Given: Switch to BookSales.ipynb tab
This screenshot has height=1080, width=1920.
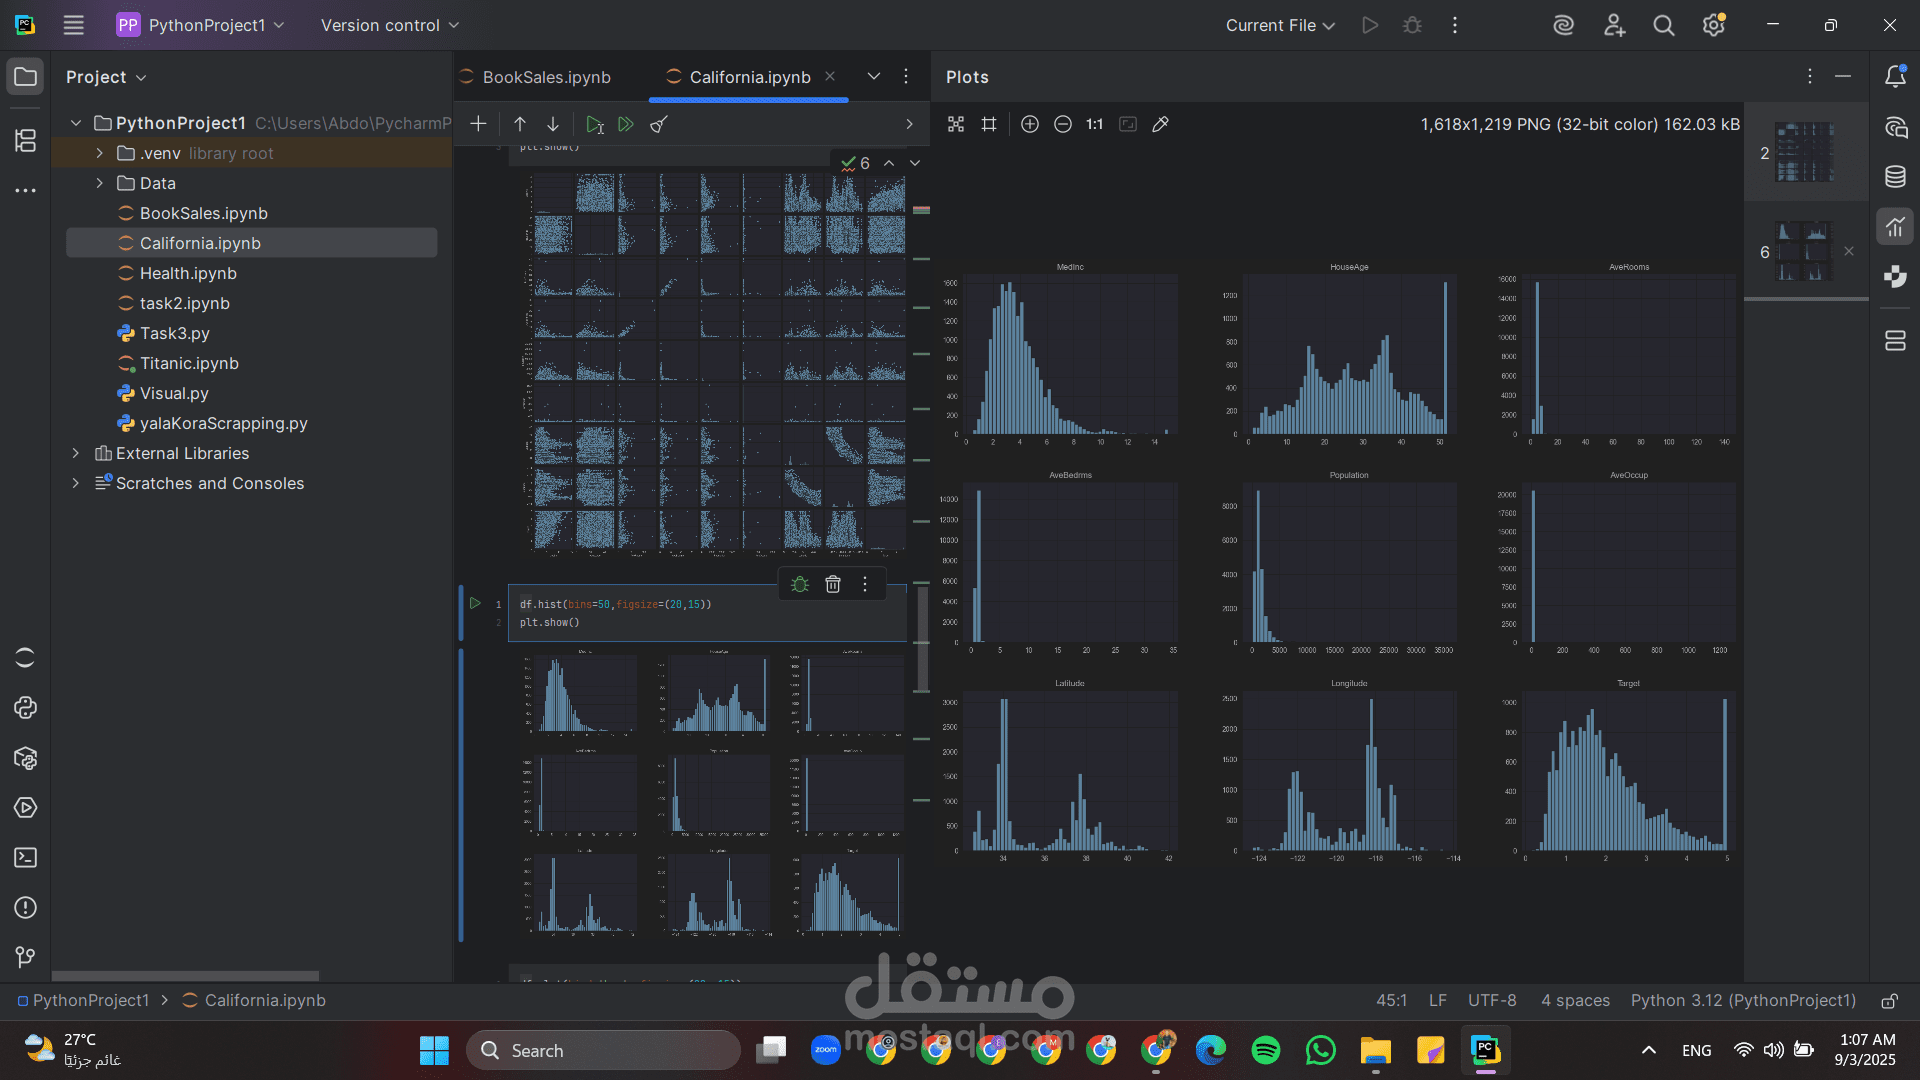Looking at the screenshot, I should (x=546, y=77).
